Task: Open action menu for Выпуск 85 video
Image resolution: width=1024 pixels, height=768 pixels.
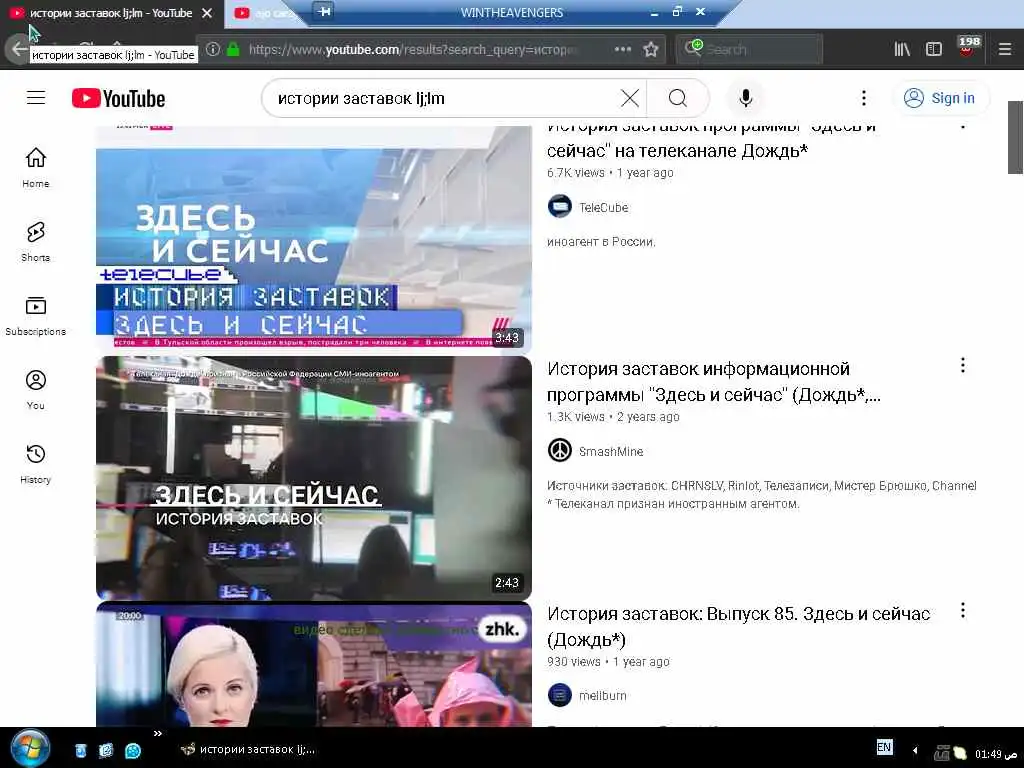Action: pos(963,610)
